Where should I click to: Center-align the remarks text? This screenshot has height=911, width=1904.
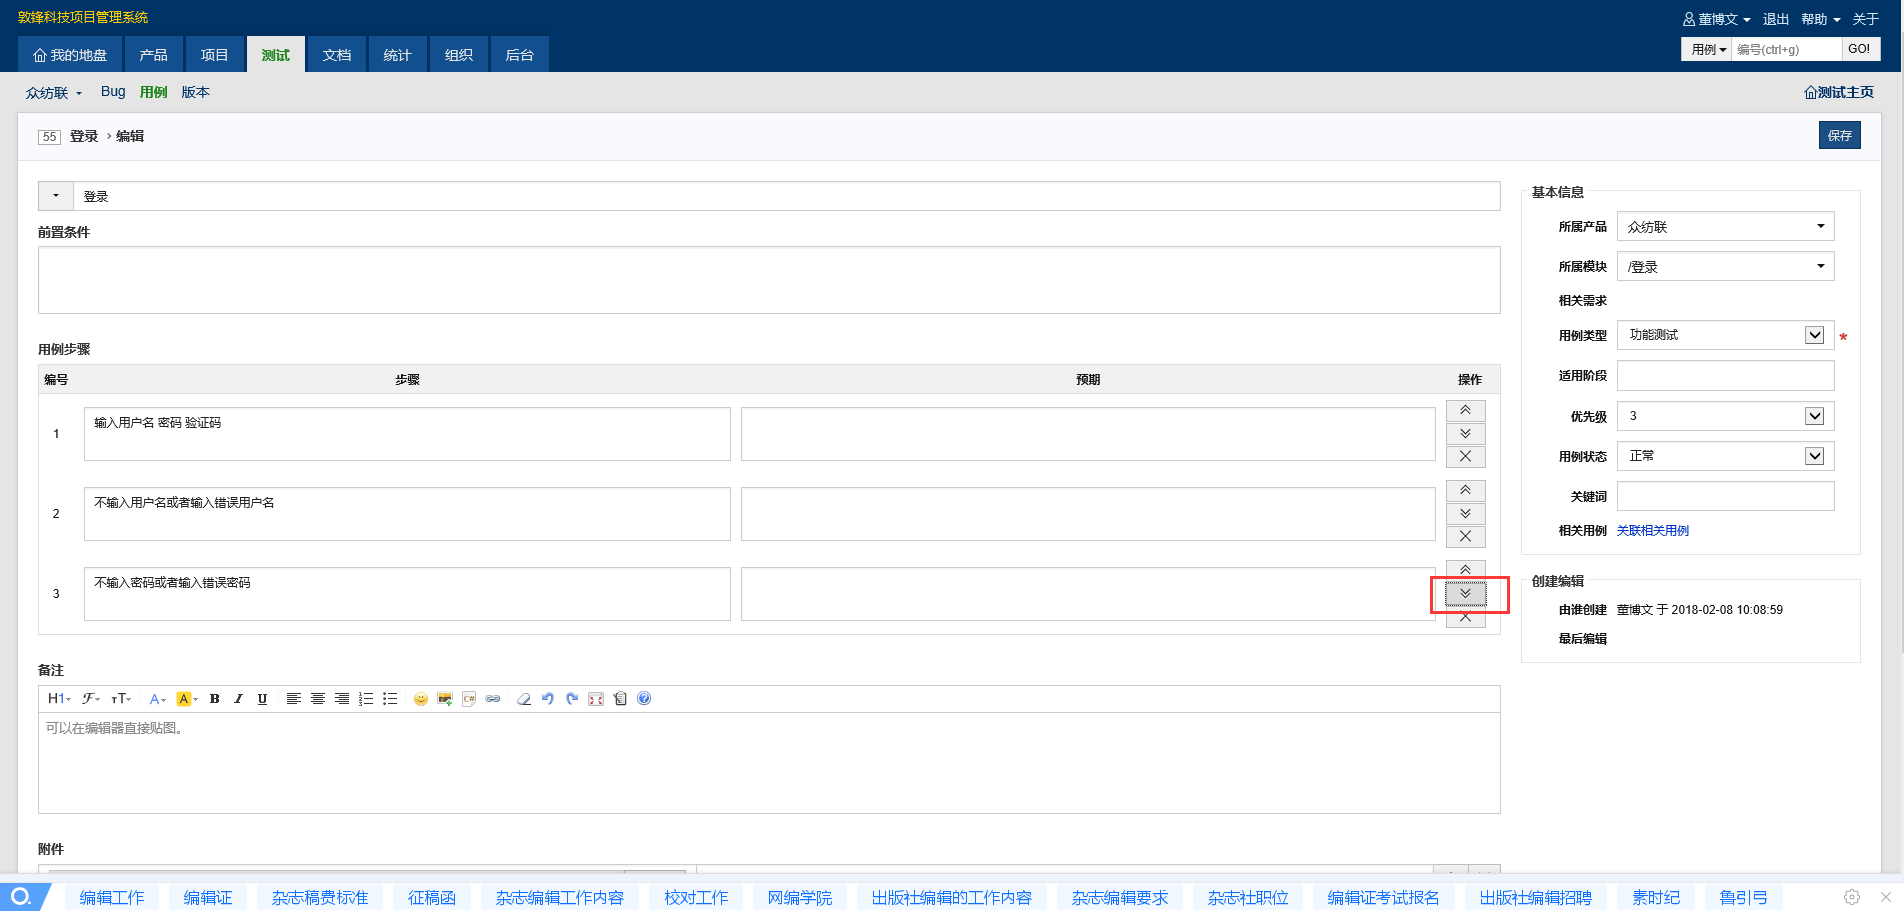click(x=317, y=699)
